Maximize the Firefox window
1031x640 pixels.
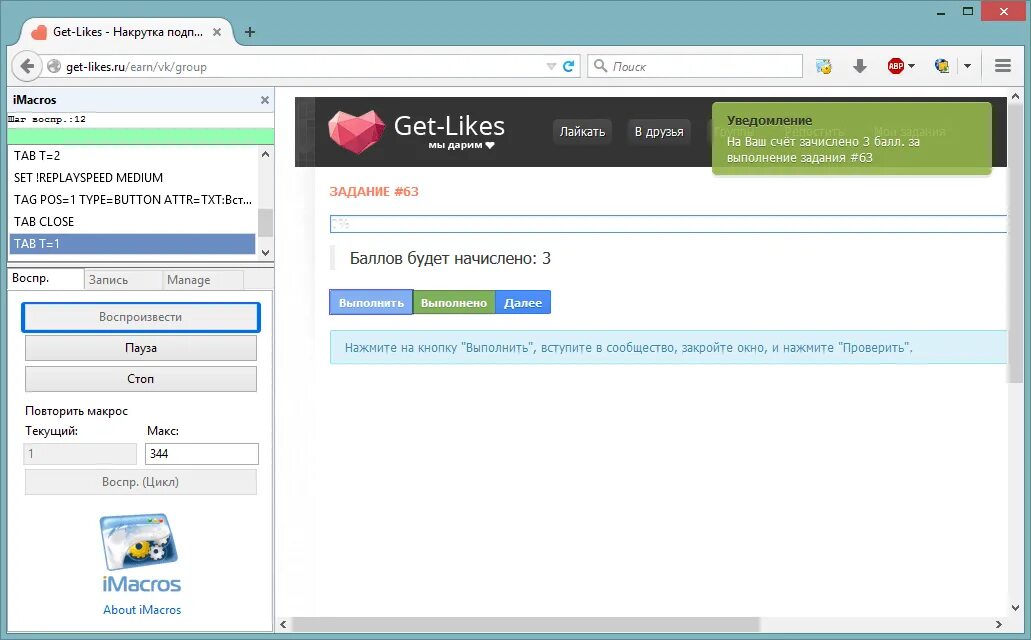pos(968,12)
